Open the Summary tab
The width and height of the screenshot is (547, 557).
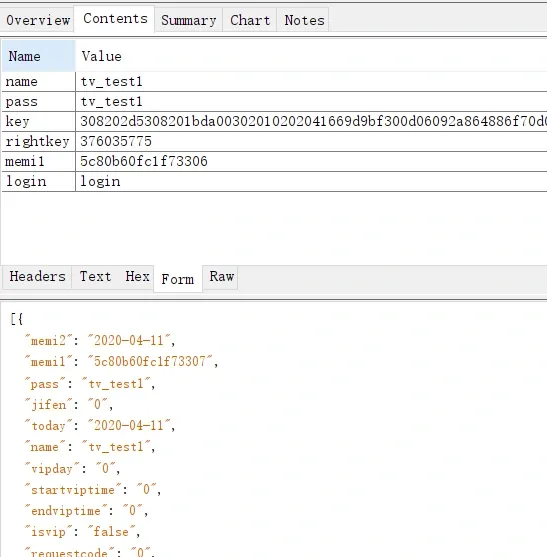[189, 20]
